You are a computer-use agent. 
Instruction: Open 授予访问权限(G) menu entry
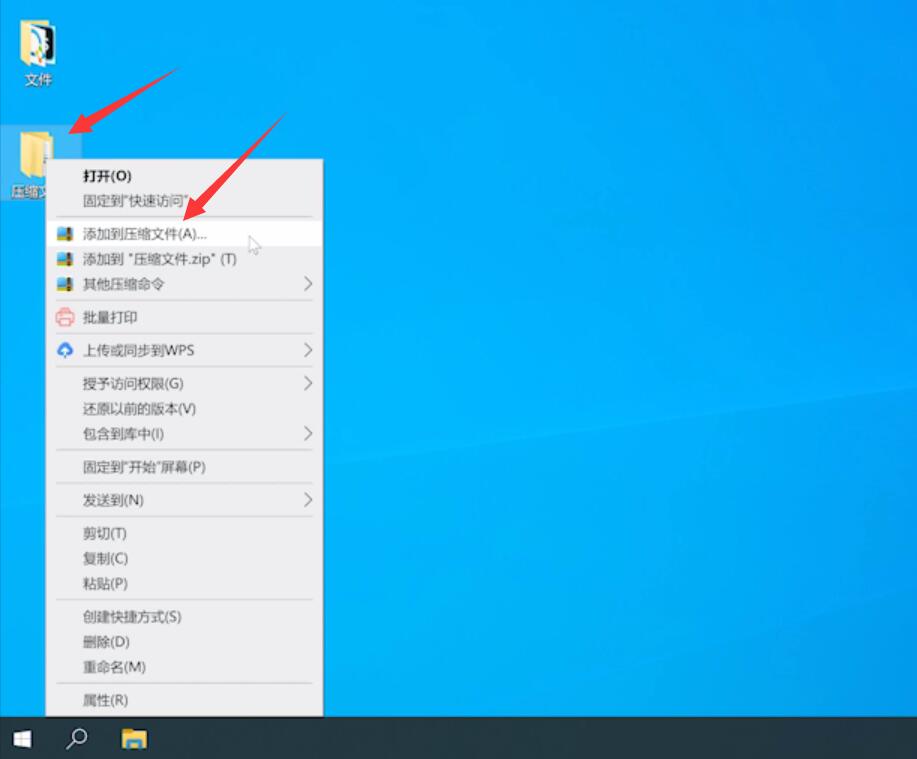click(x=184, y=384)
